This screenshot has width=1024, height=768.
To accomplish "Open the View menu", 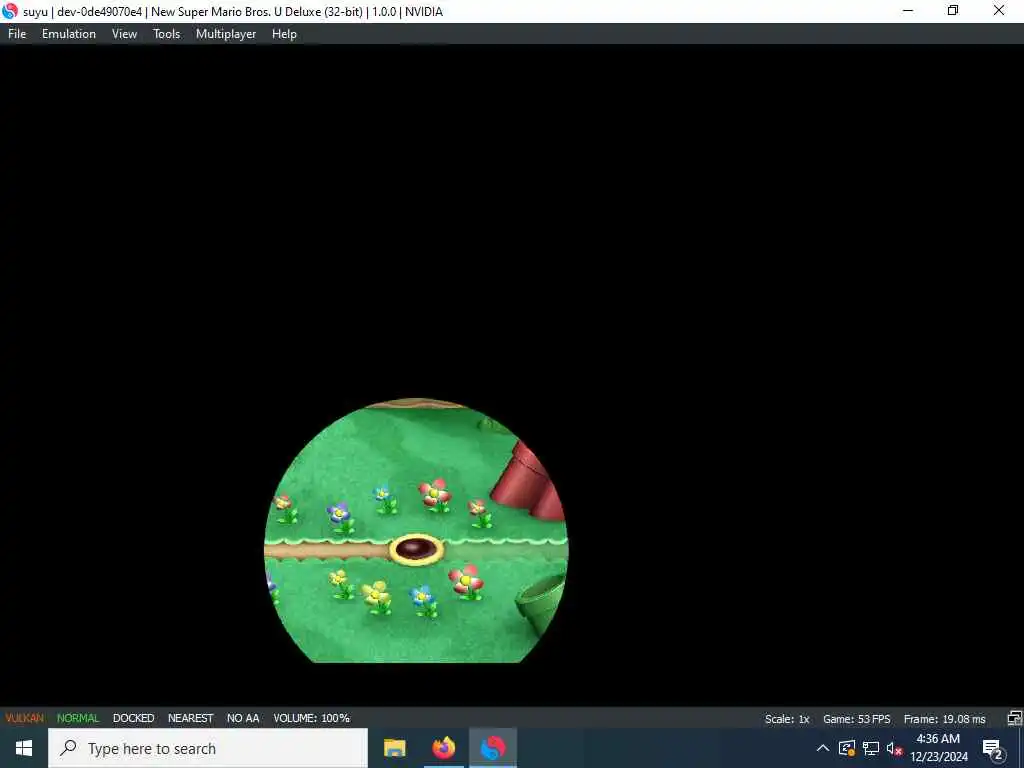I will (x=124, y=34).
